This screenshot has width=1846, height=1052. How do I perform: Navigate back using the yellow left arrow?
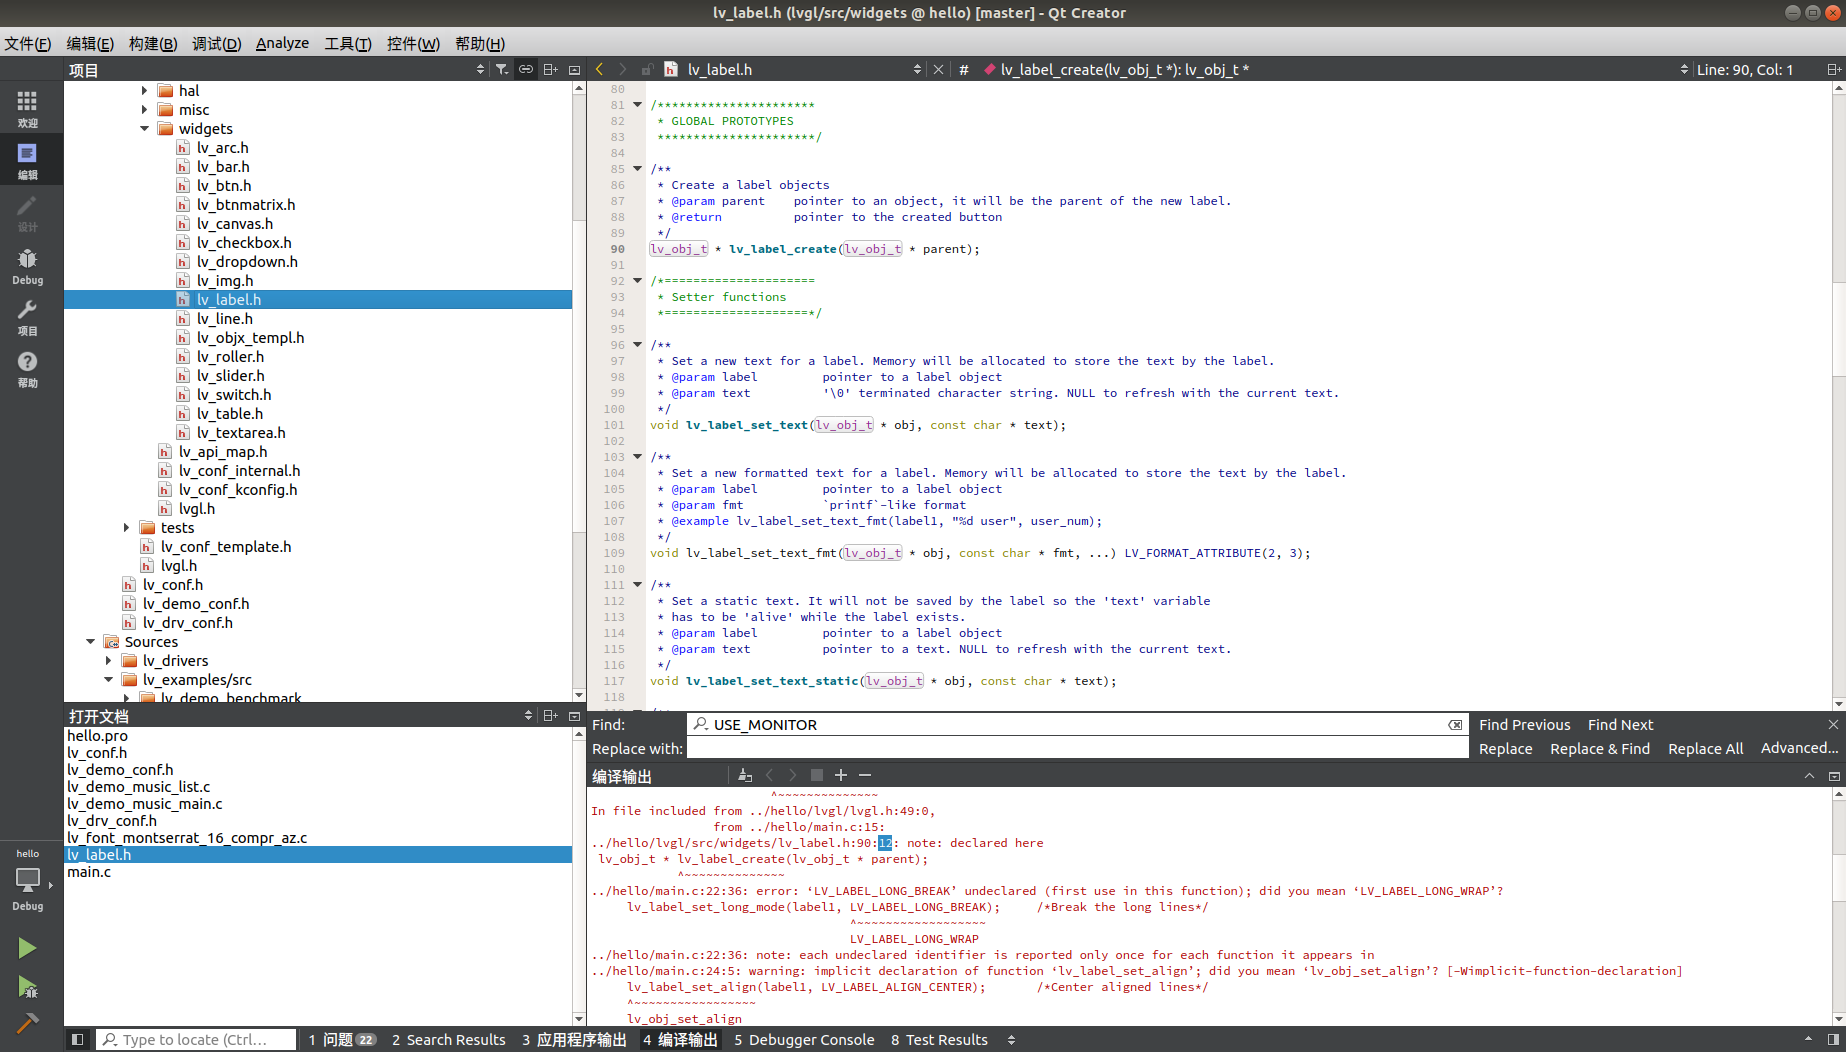[x=598, y=69]
